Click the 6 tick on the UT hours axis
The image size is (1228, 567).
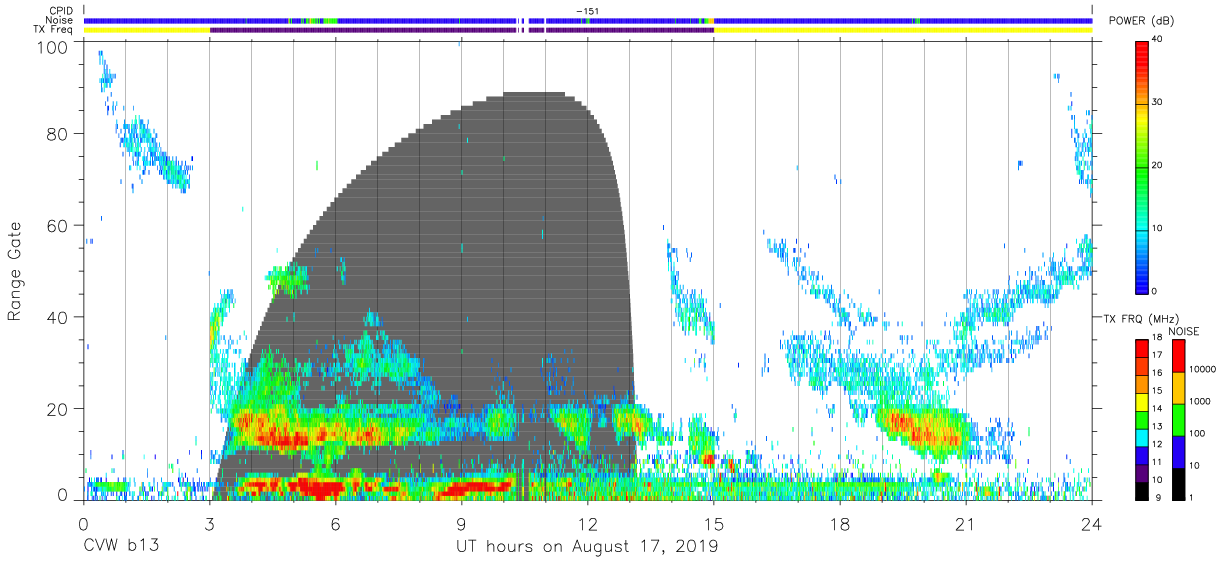coord(335,523)
